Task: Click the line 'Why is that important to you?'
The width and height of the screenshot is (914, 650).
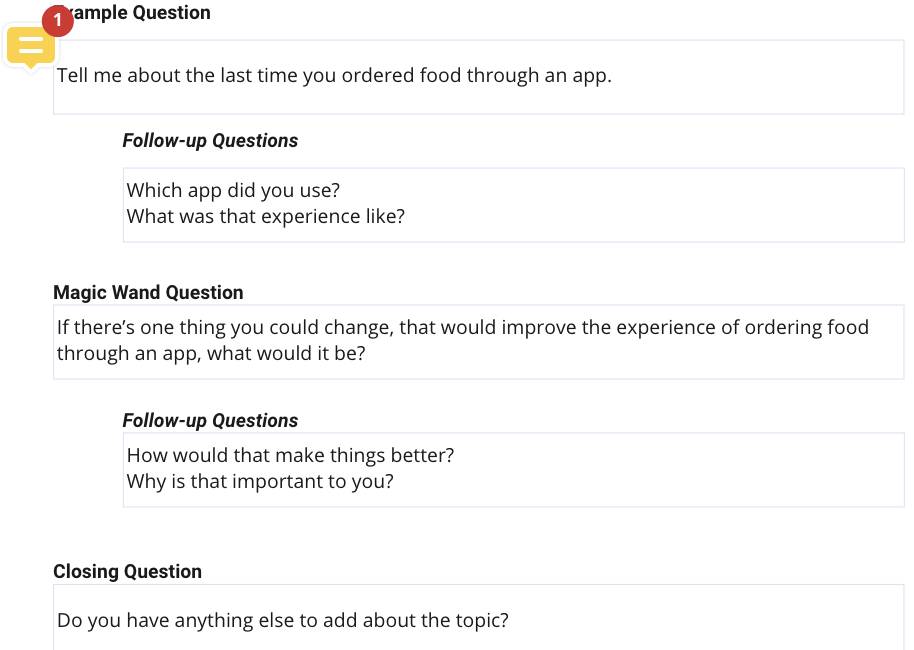Action: pyautogui.click(x=260, y=482)
